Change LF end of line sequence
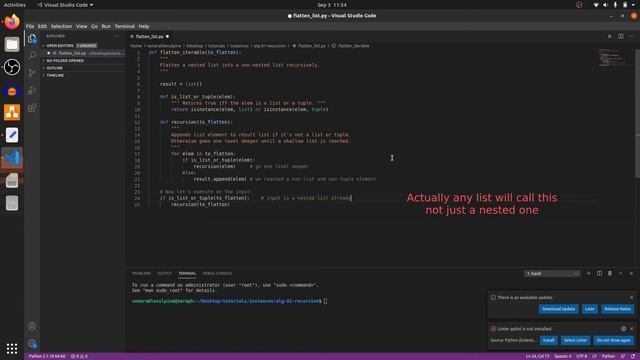640x360 pixels. [594, 356]
